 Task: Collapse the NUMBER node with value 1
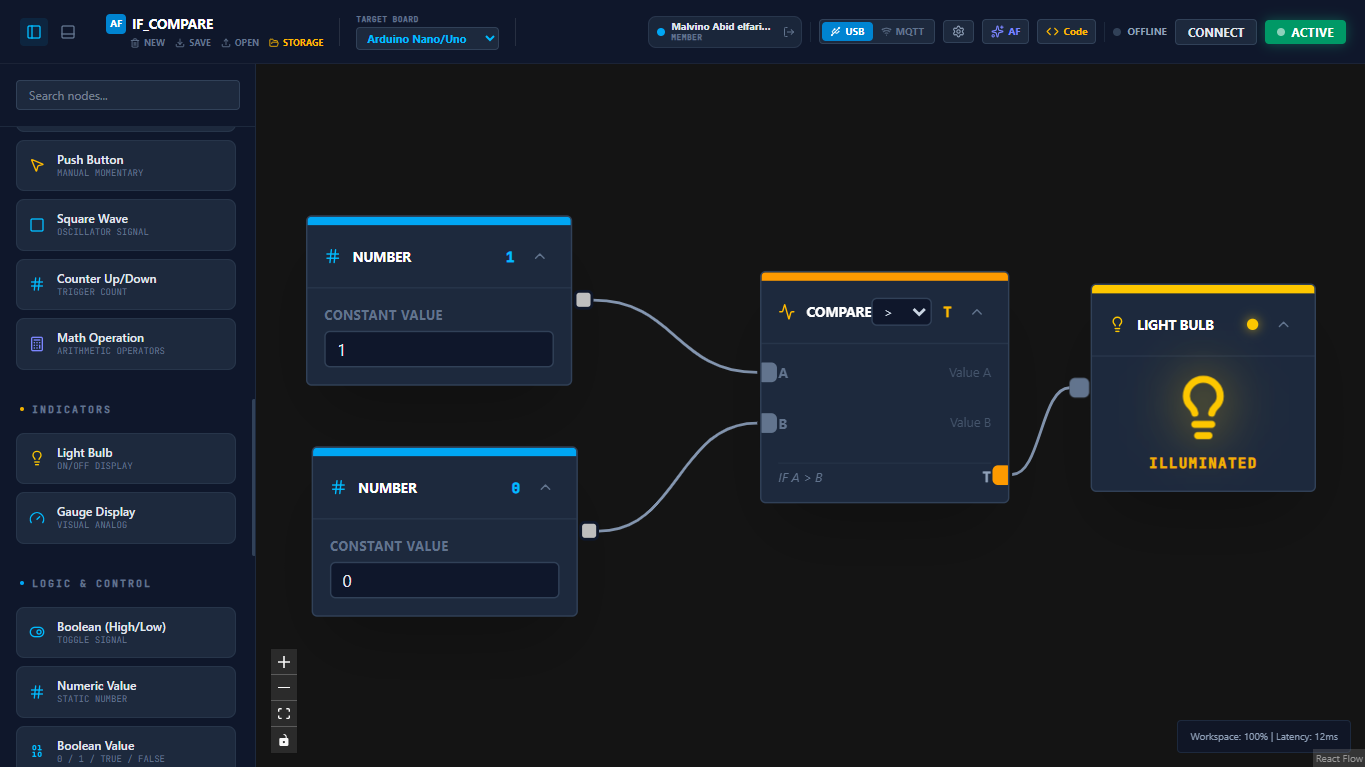point(540,257)
